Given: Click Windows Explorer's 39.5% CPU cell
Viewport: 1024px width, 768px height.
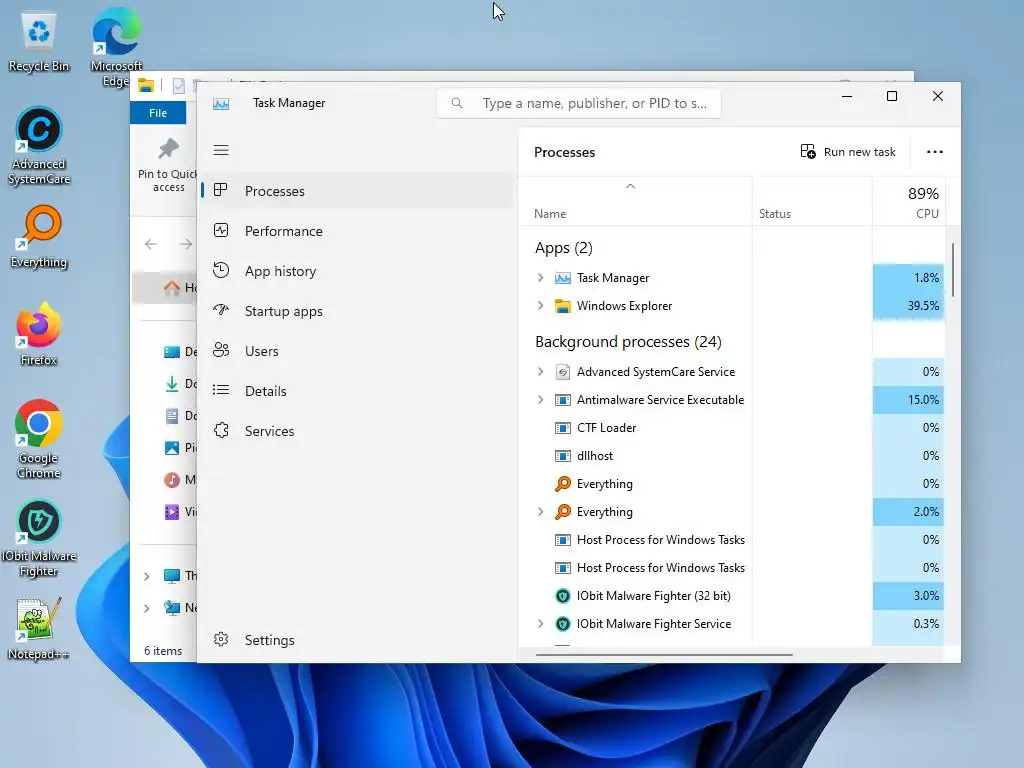Looking at the screenshot, I should (908, 306).
